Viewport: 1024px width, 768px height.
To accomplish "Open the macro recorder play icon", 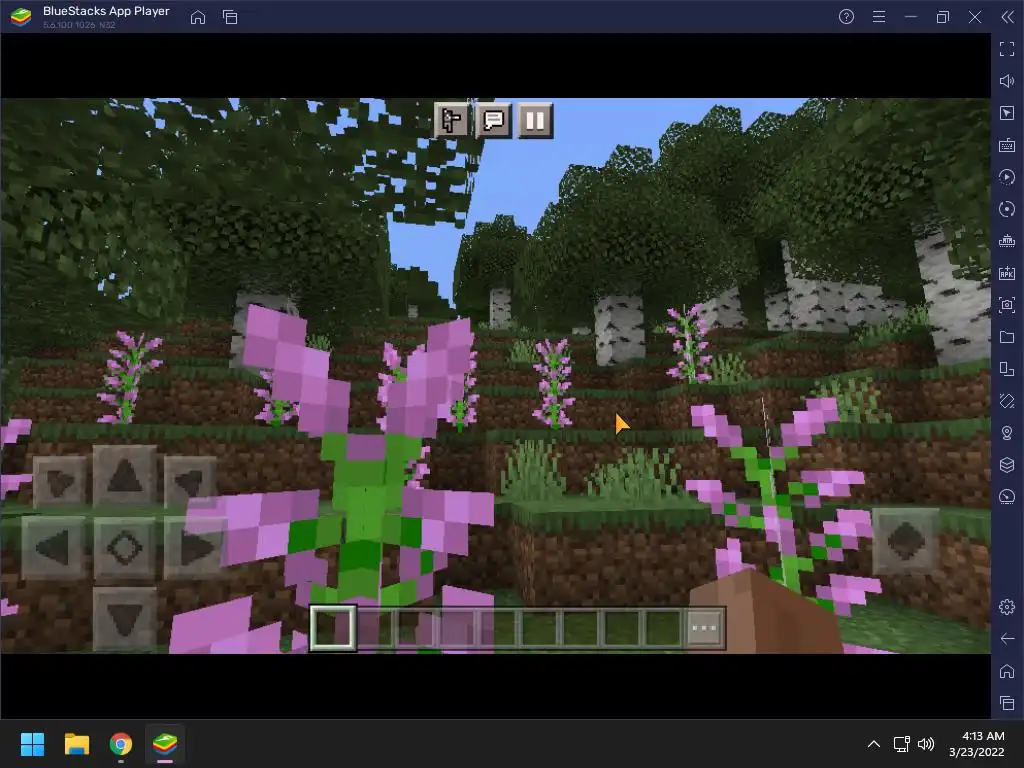I will [1007, 177].
